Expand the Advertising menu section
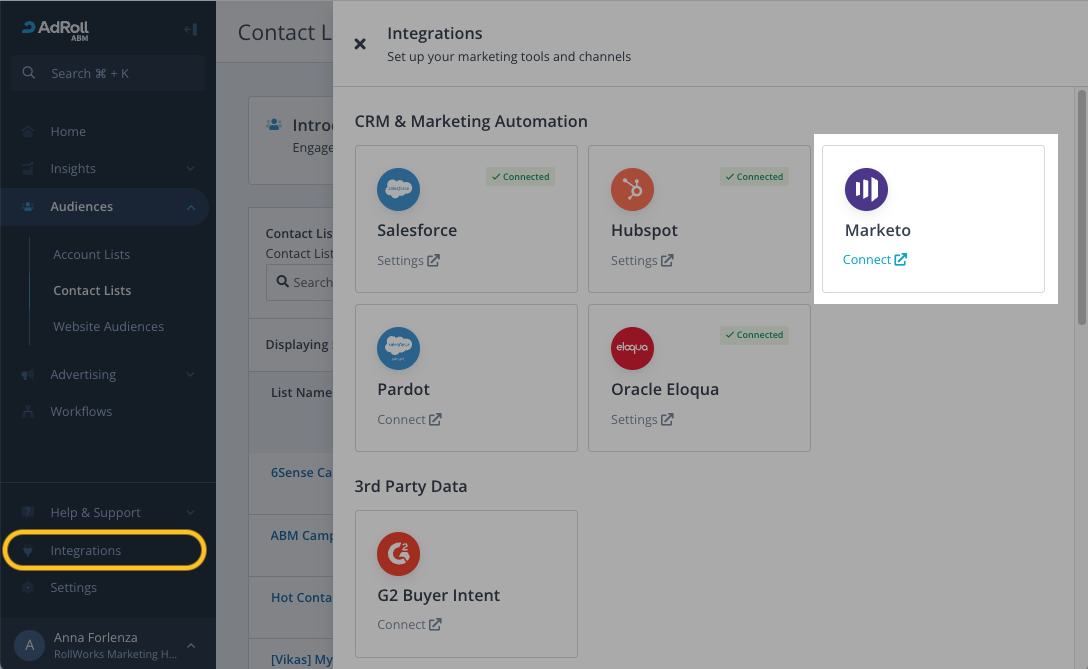The width and height of the screenshot is (1088, 669). coord(190,375)
